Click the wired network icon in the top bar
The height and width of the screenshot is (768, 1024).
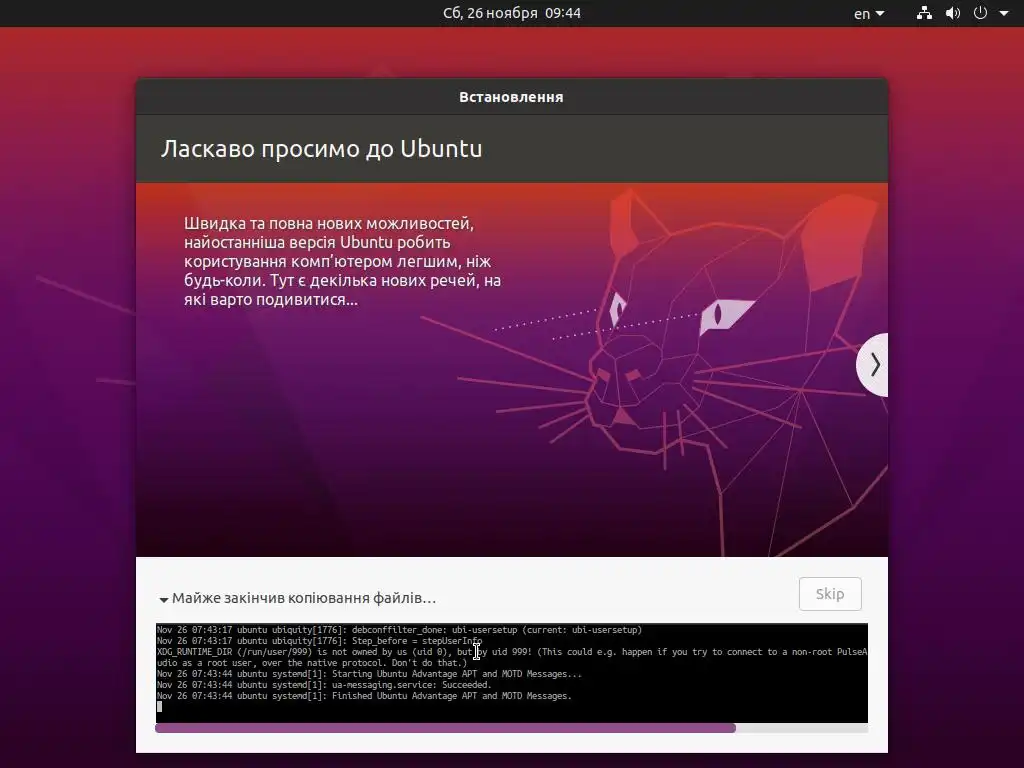click(924, 13)
